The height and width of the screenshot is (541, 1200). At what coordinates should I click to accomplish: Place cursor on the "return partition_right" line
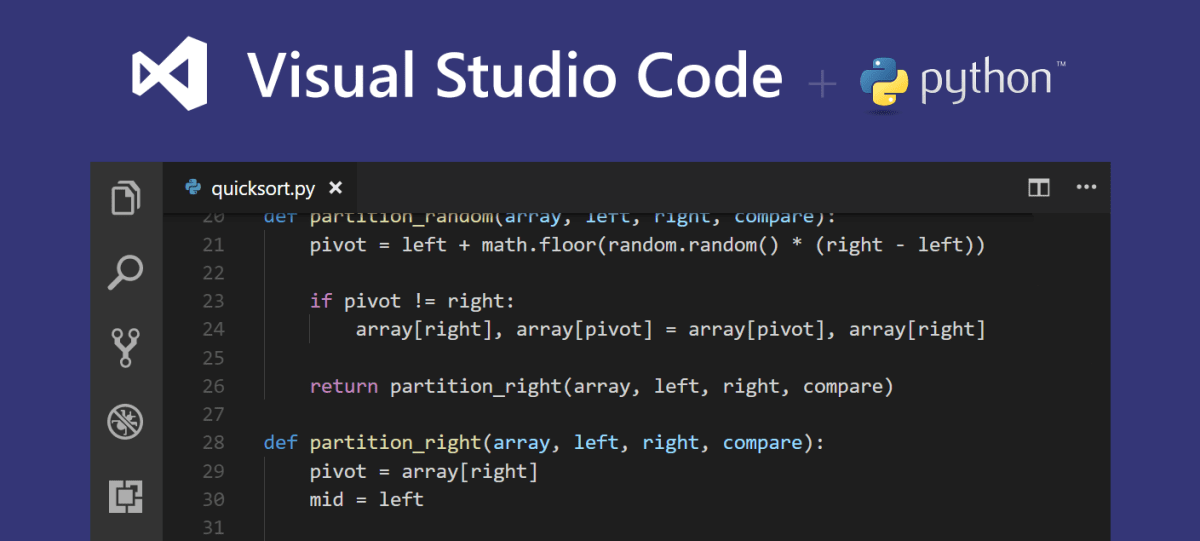point(601,386)
